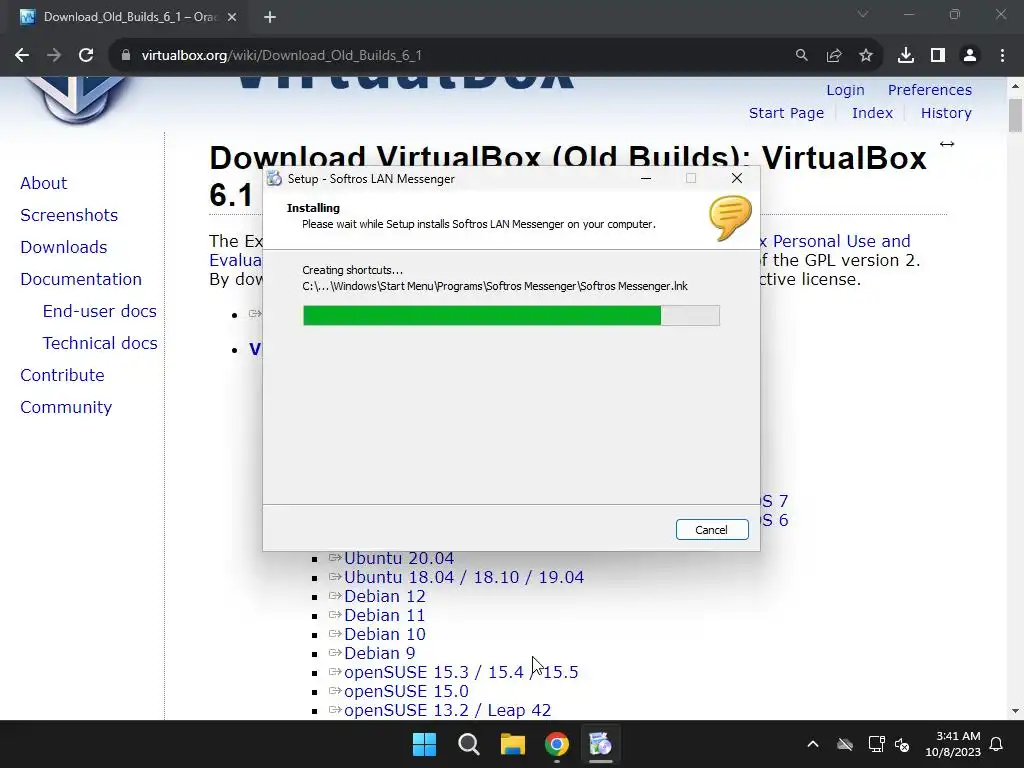The width and height of the screenshot is (1024, 768).
Task: Click openSUSE 13.2 / Leap 42 link
Action: pyautogui.click(x=447, y=710)
